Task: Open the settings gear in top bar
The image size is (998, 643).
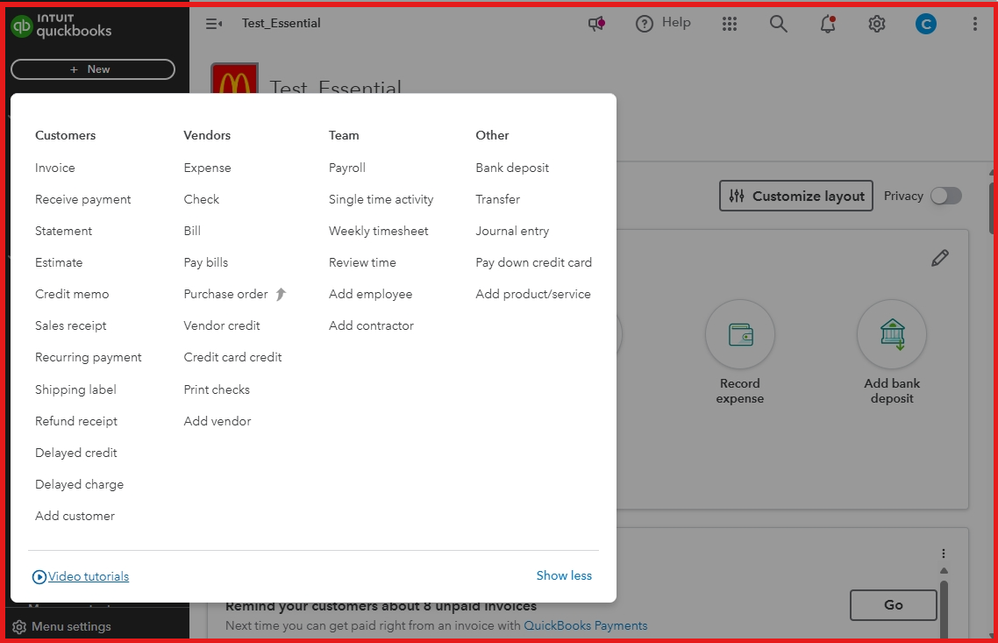Action: pyautogui.click(x=876, y=24)
